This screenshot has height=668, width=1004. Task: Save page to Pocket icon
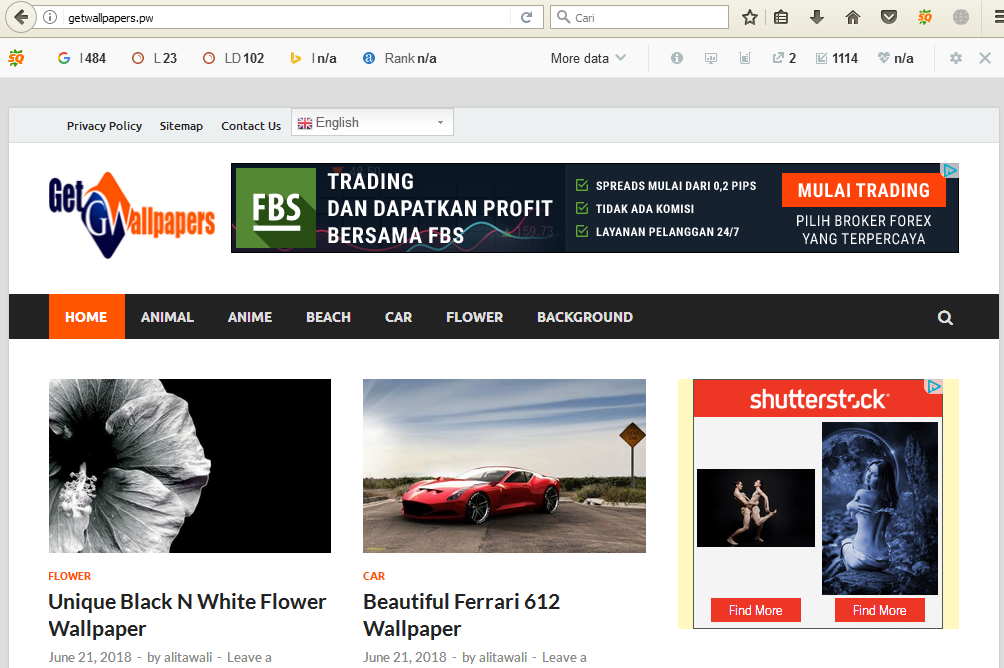pos(888,17)
